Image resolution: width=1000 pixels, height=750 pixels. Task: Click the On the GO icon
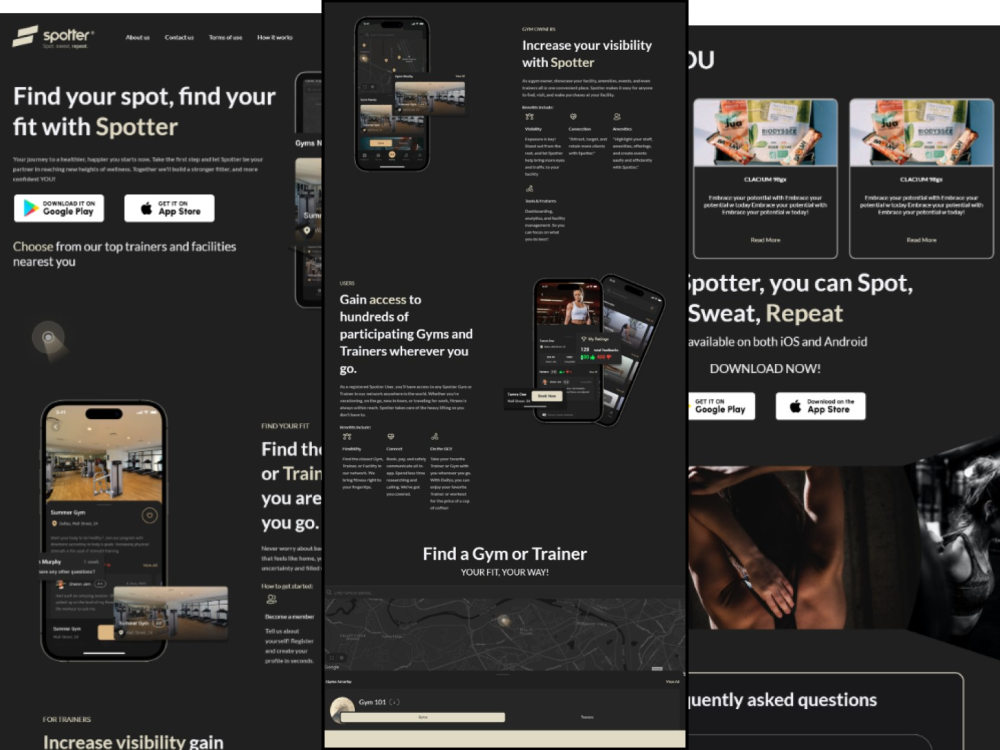pos(434,437)
